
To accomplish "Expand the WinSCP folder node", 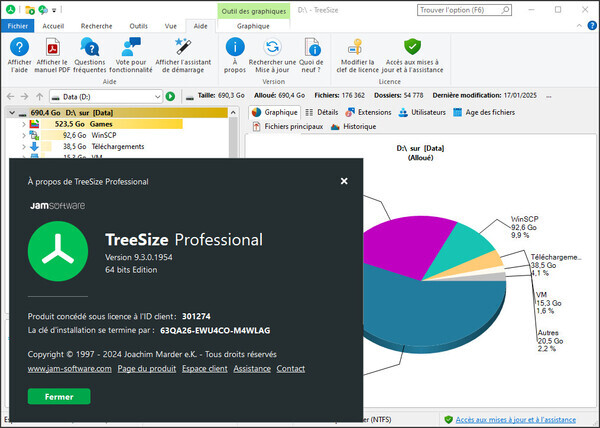I will coord(24,135).
